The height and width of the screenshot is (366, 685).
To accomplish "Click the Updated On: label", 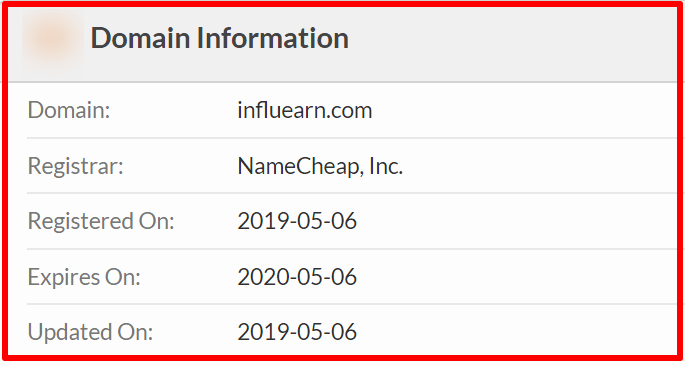I will click(90, 332).
